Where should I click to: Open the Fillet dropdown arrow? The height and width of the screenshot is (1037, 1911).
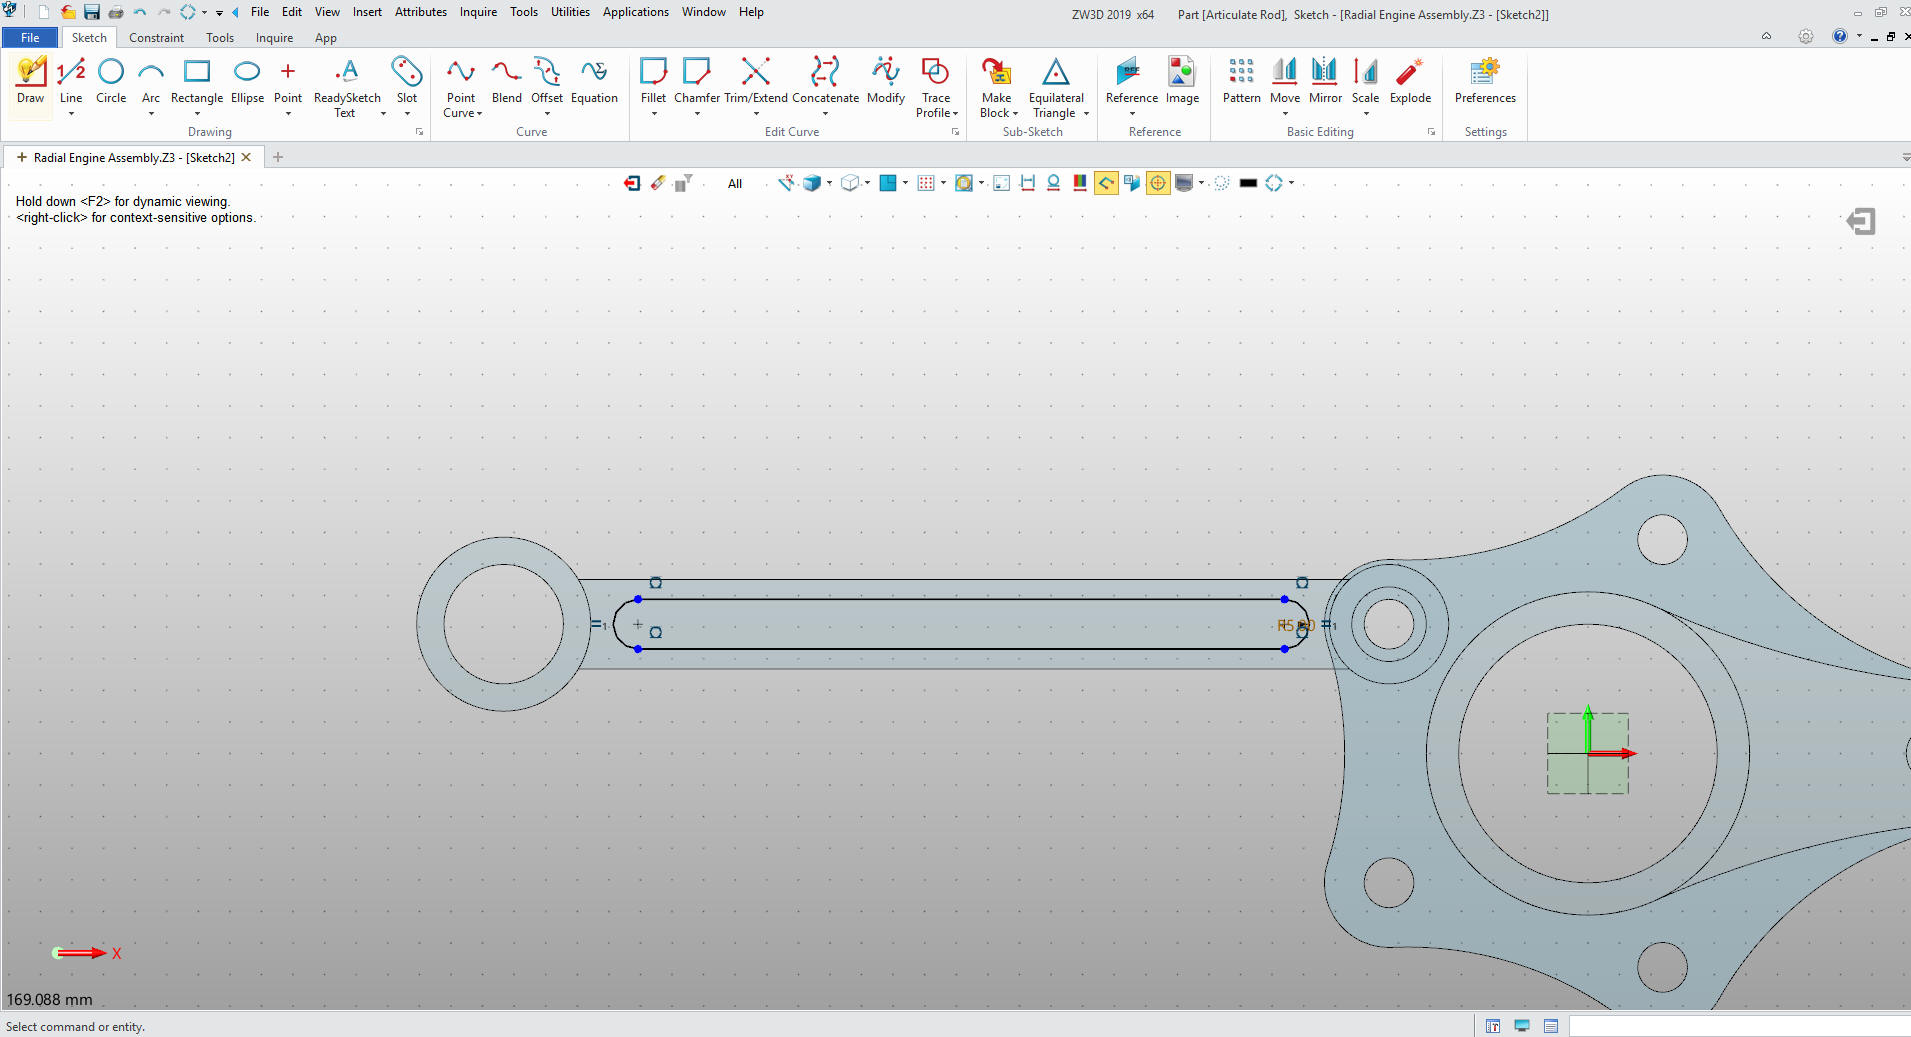(x=654, y=114)
